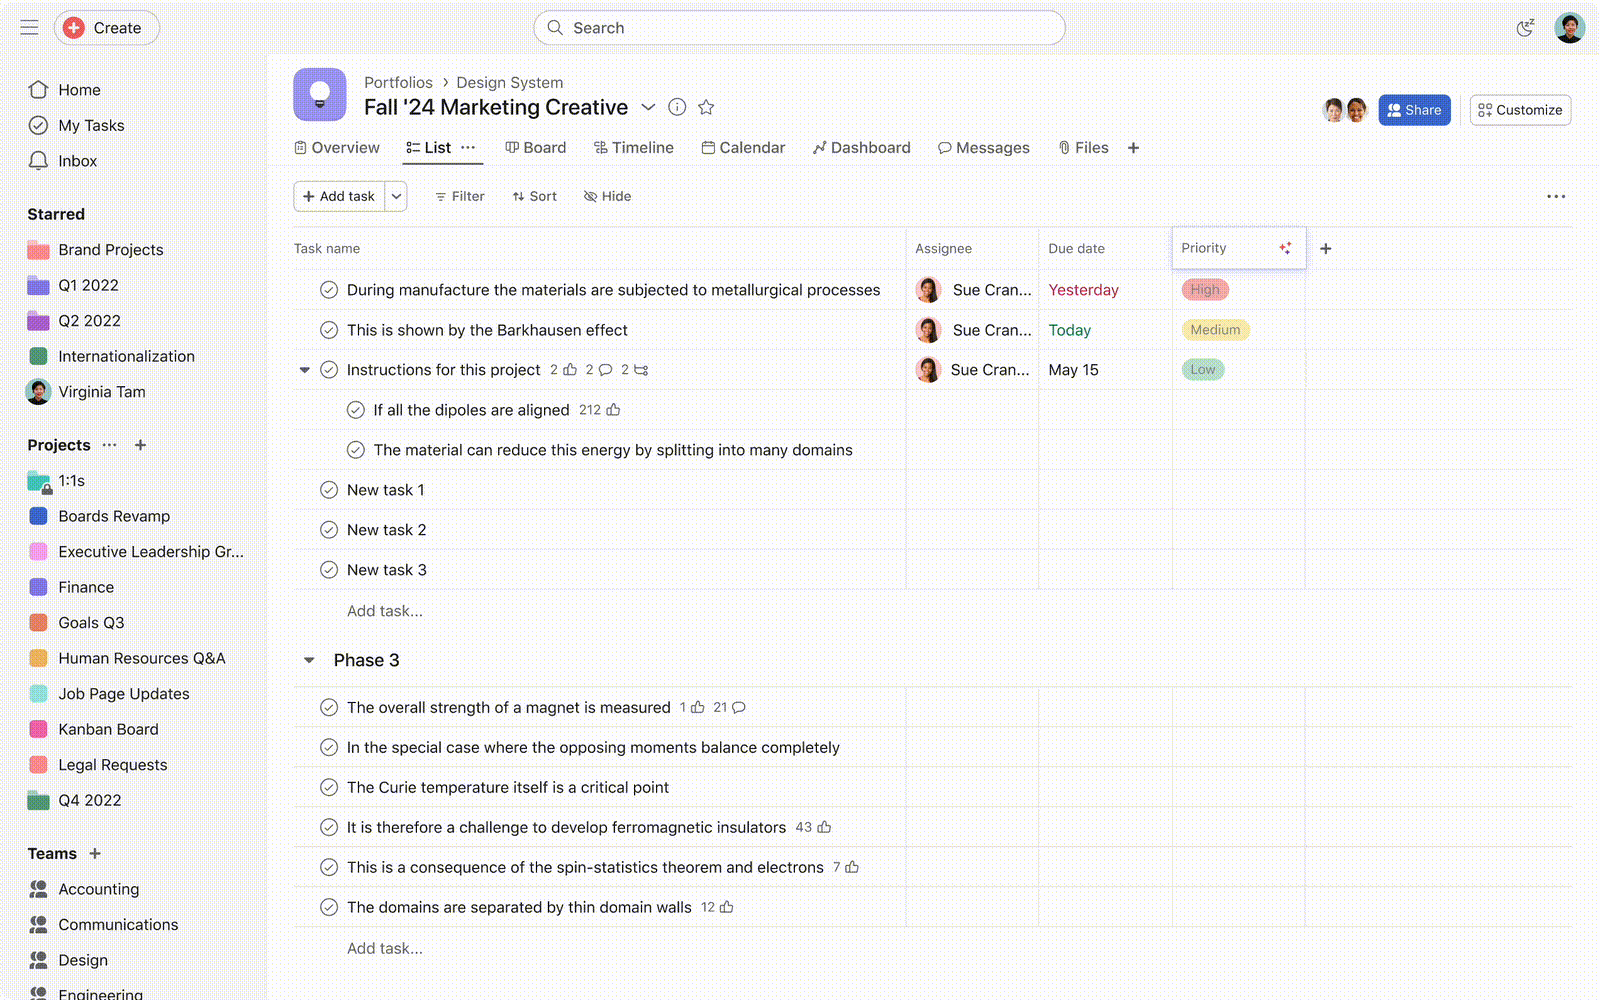Click into the Search field
Image resolution: width=1600 pixels, height=1000 pixels.
pyautogui.click(x=800, y=27)
